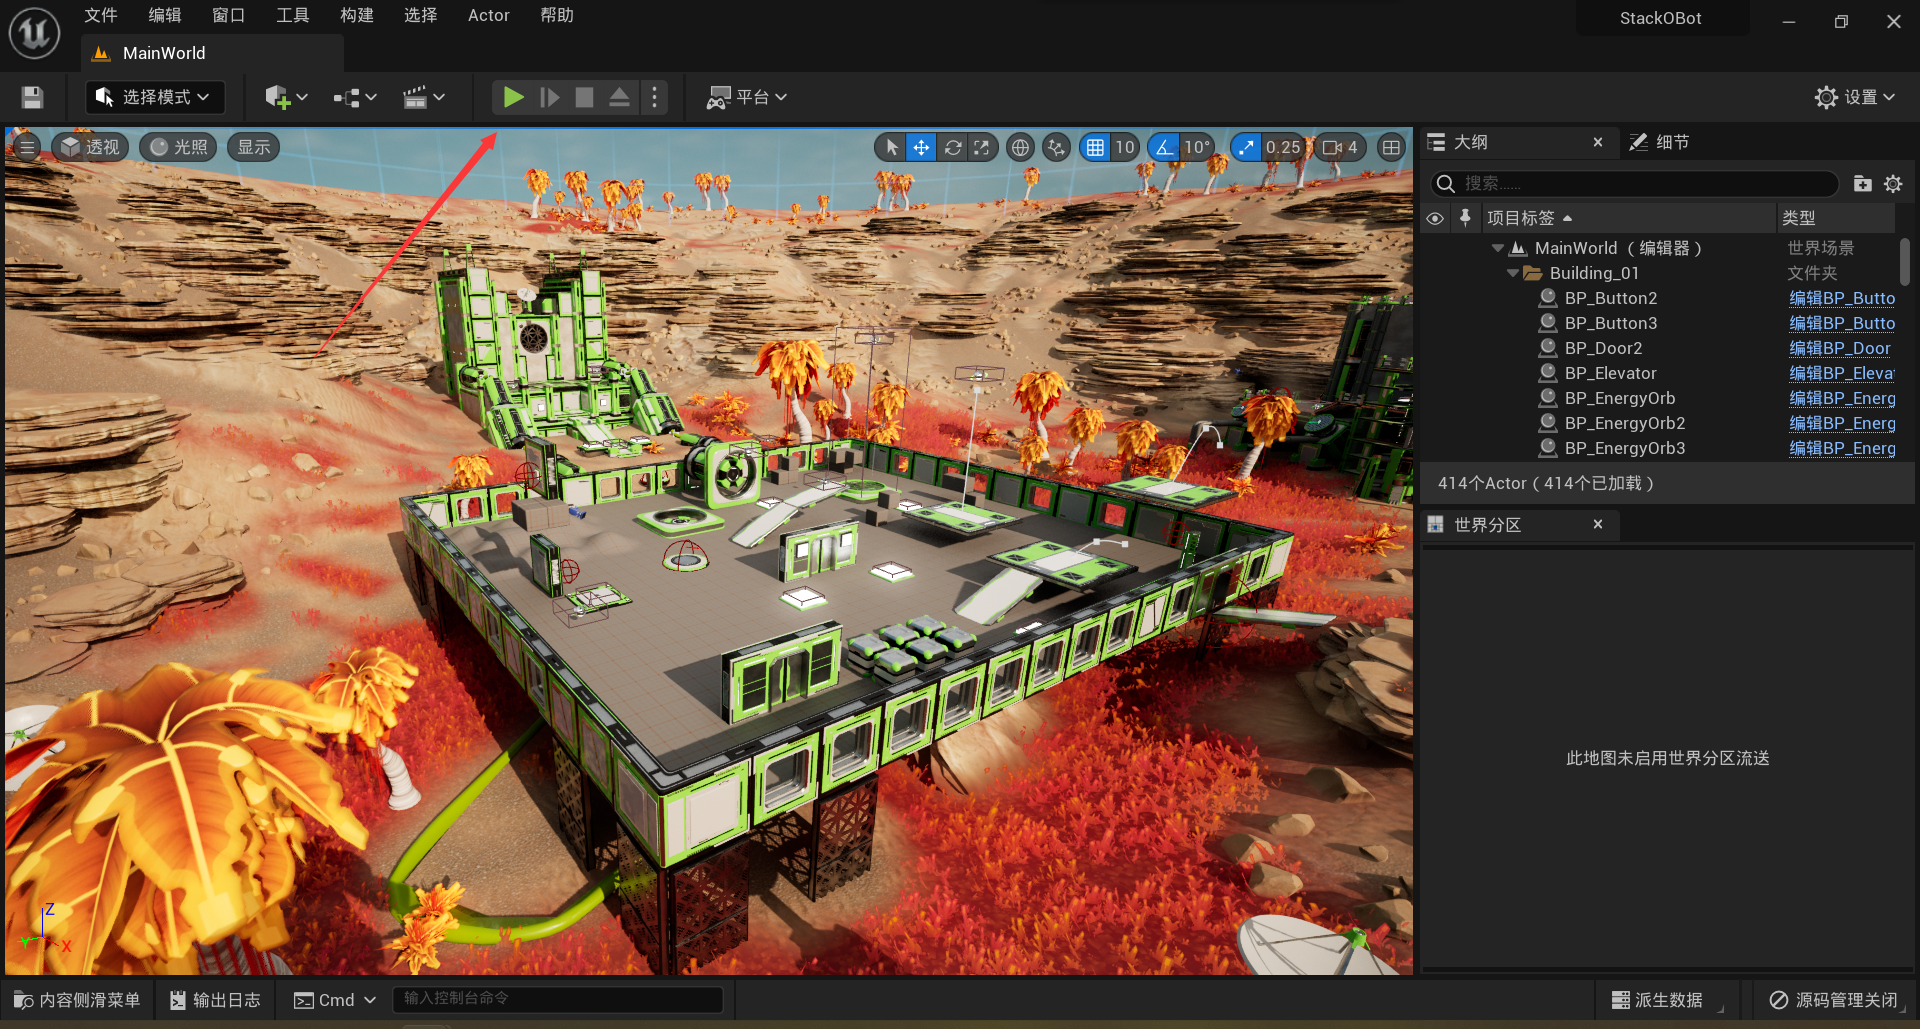Select BP_Elevator in the outliner
This screenshot has width=1920, height=1029.
1610,373
